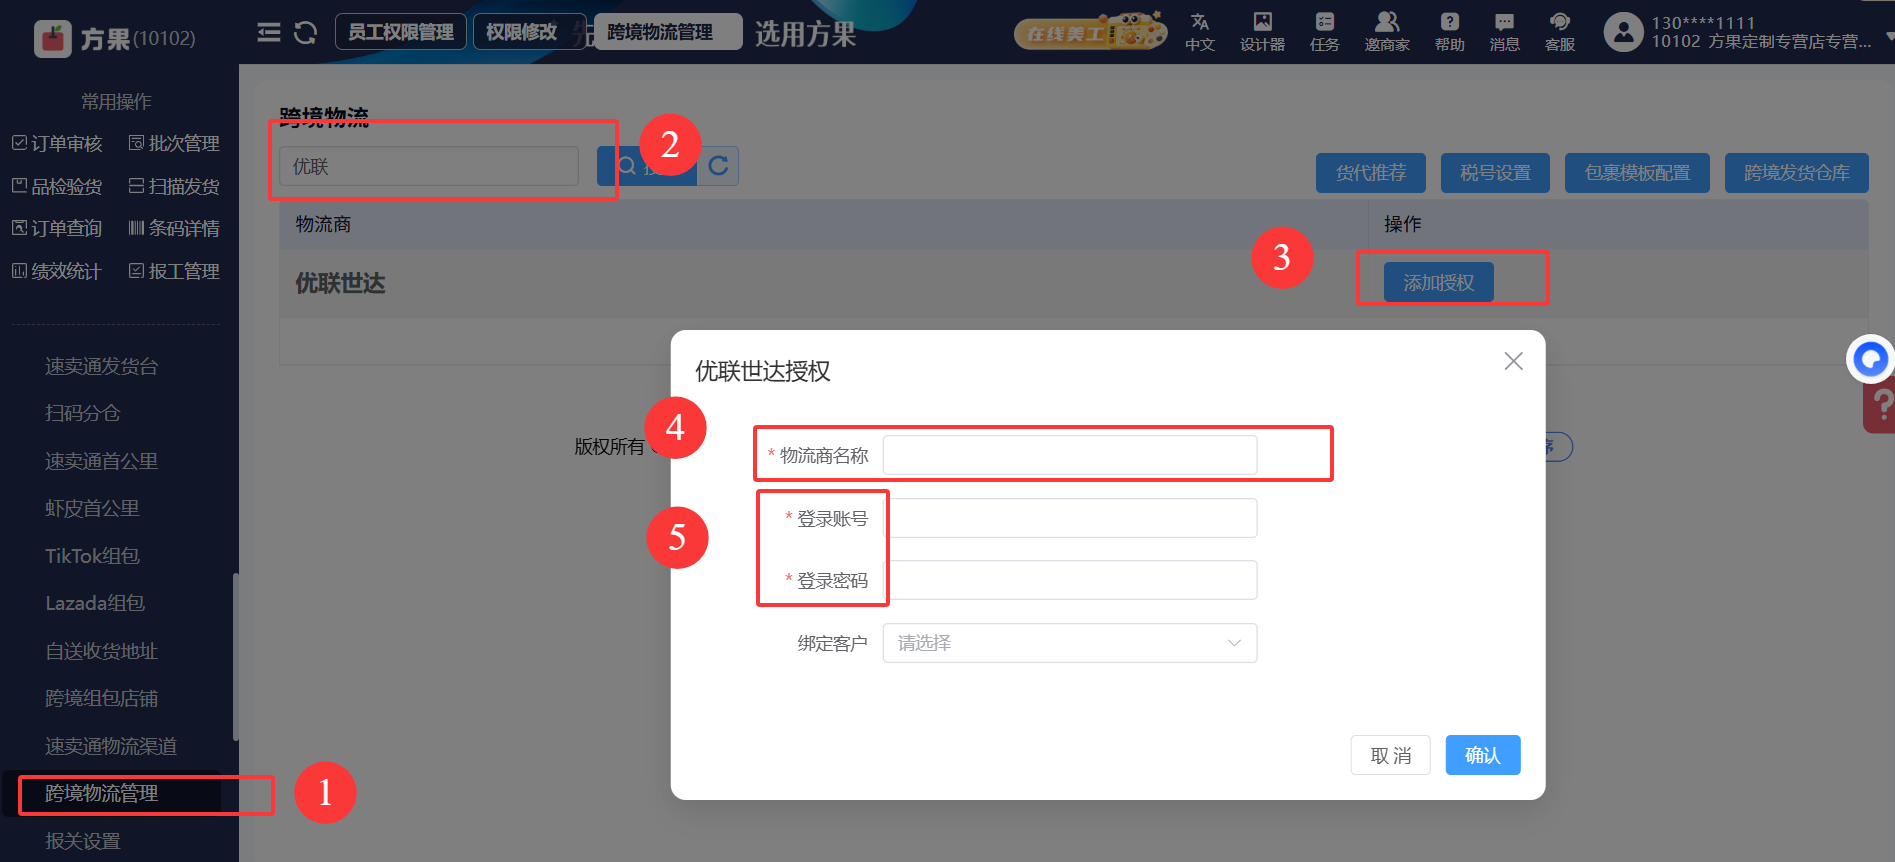
Task: Open 跨境发货仓库 button
Action: pos(1796,173)
